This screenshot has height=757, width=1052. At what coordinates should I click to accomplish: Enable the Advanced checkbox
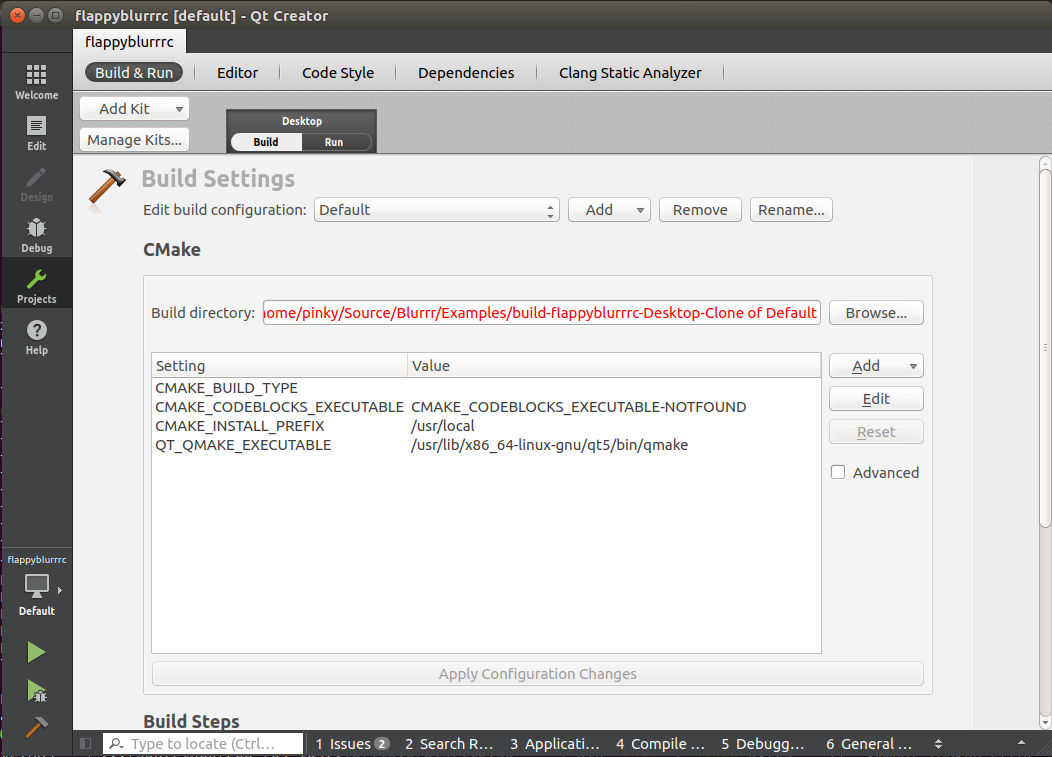coord(838,472)
